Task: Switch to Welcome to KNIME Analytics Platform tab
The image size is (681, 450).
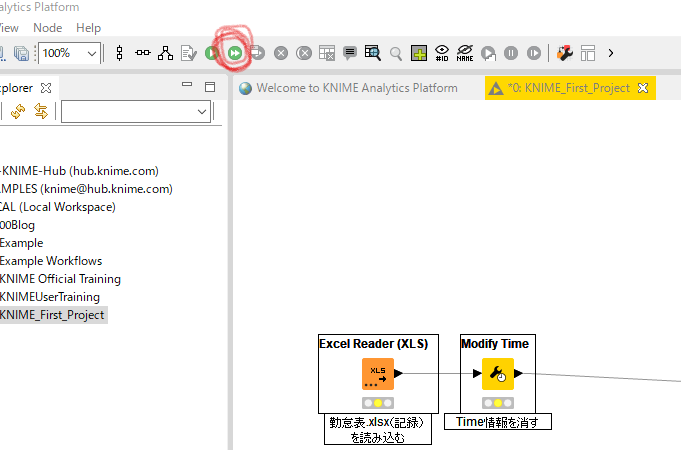Action: (x=349, y=88)
